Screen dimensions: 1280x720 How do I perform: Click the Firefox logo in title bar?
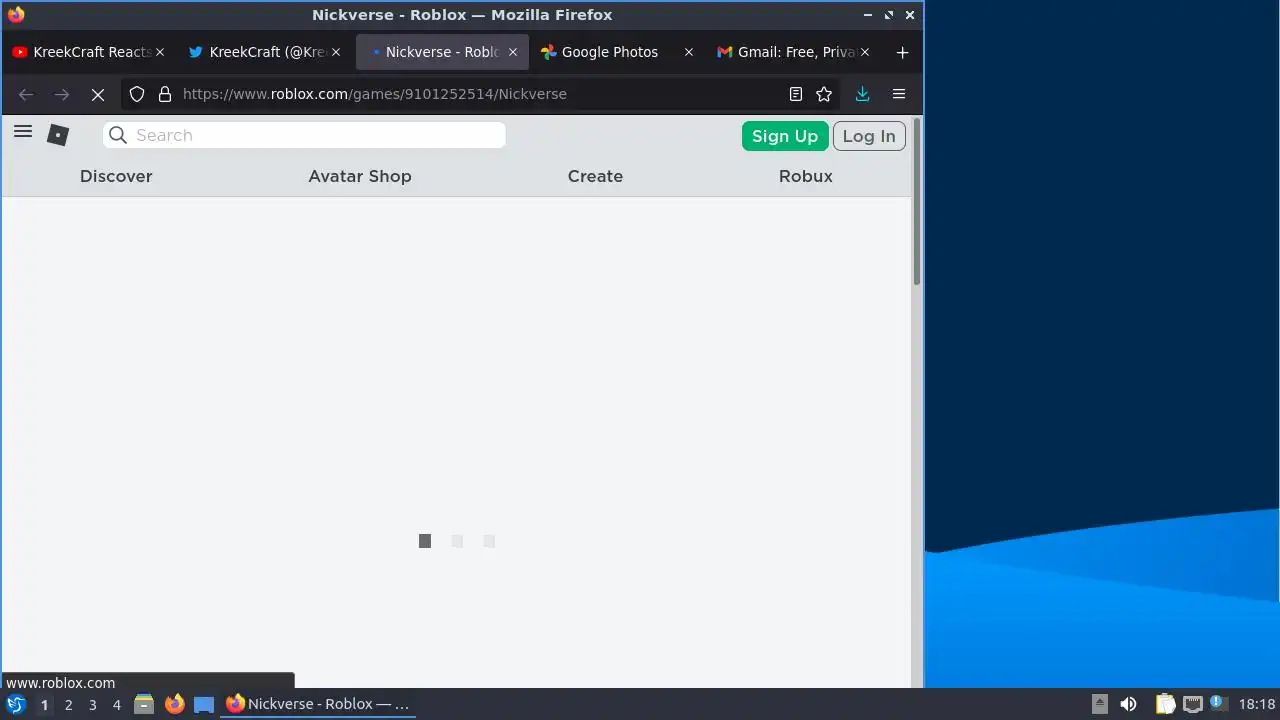pyautogui.click(x=16, y=15)
